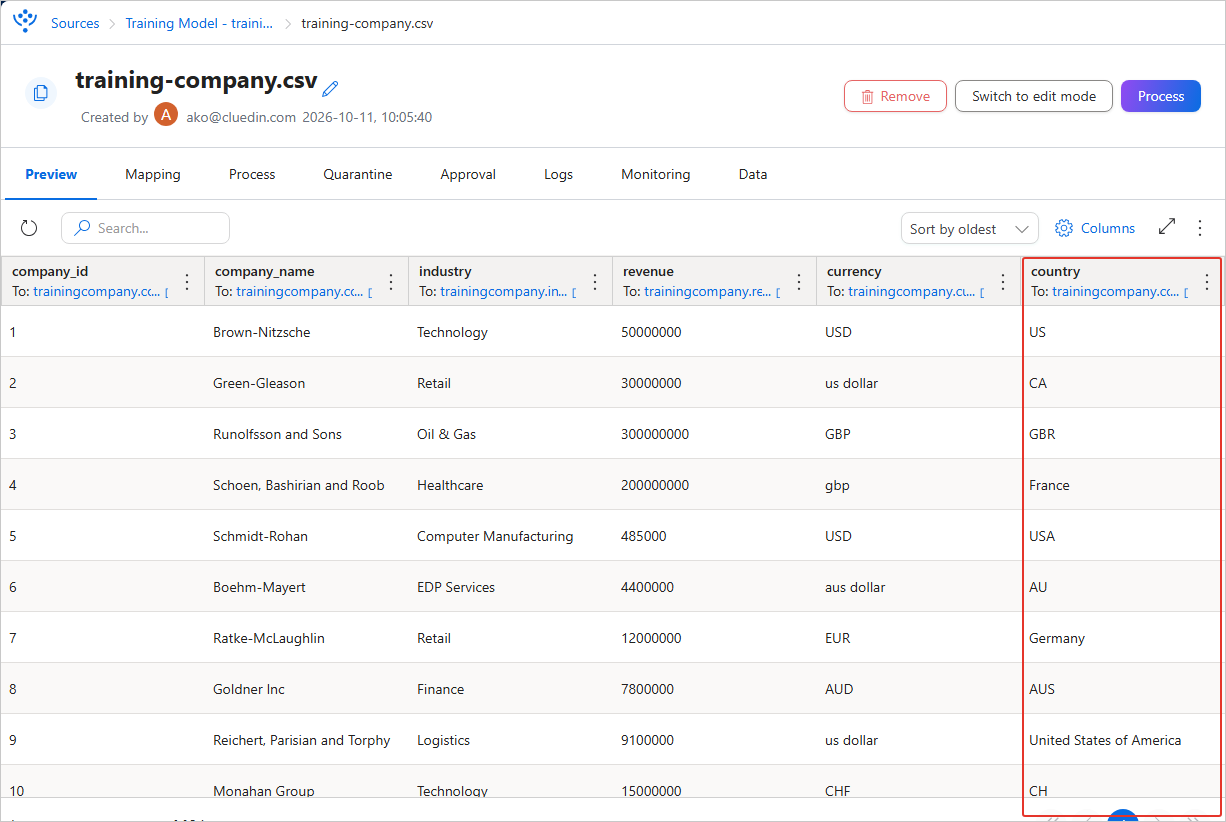Image resolution: width=1226 pixels, height=822 pixels.
Task: Open the Monitoring tab
Action: 656,174
